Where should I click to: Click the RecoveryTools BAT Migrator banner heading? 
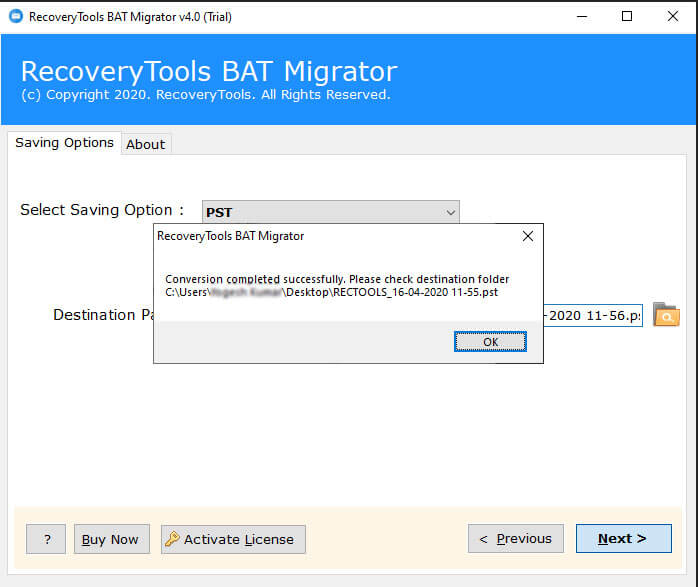[x=209, y=71]
